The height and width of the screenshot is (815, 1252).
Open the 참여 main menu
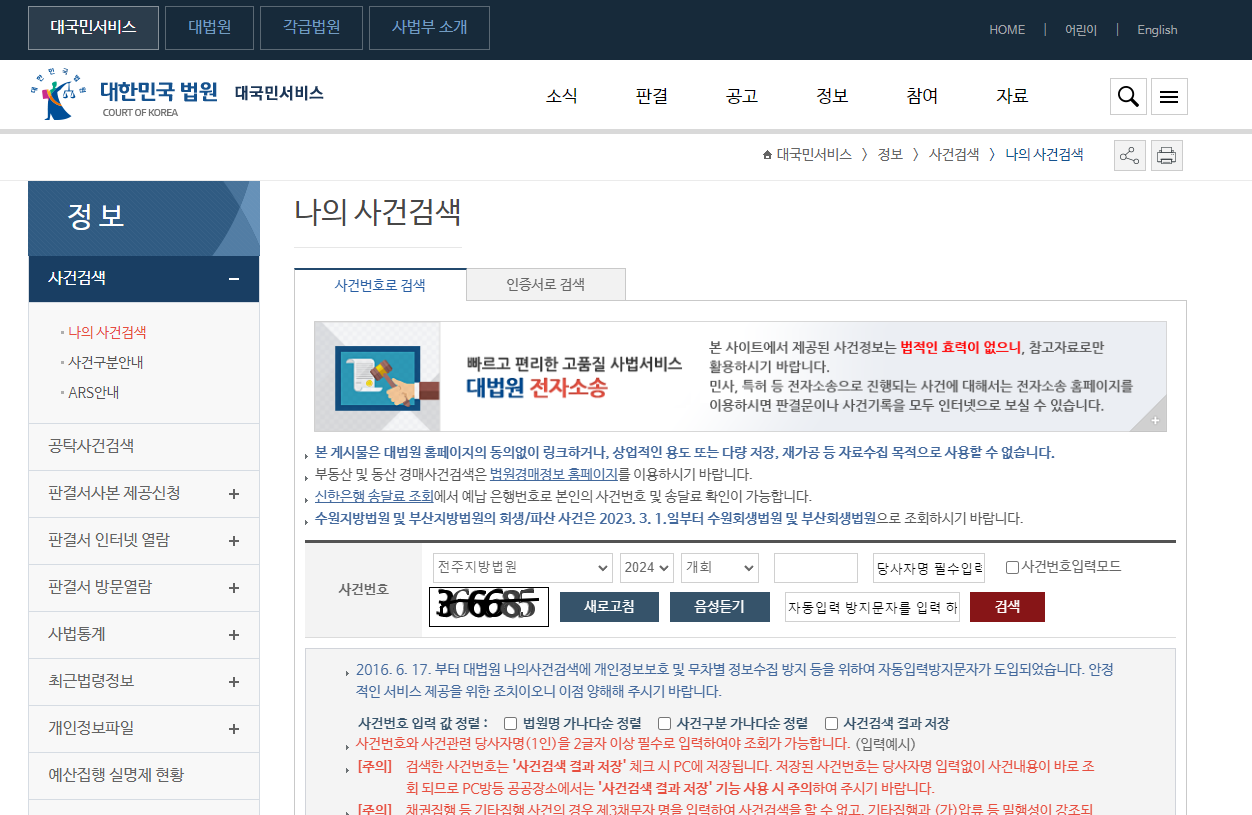(x=922, y=96)
